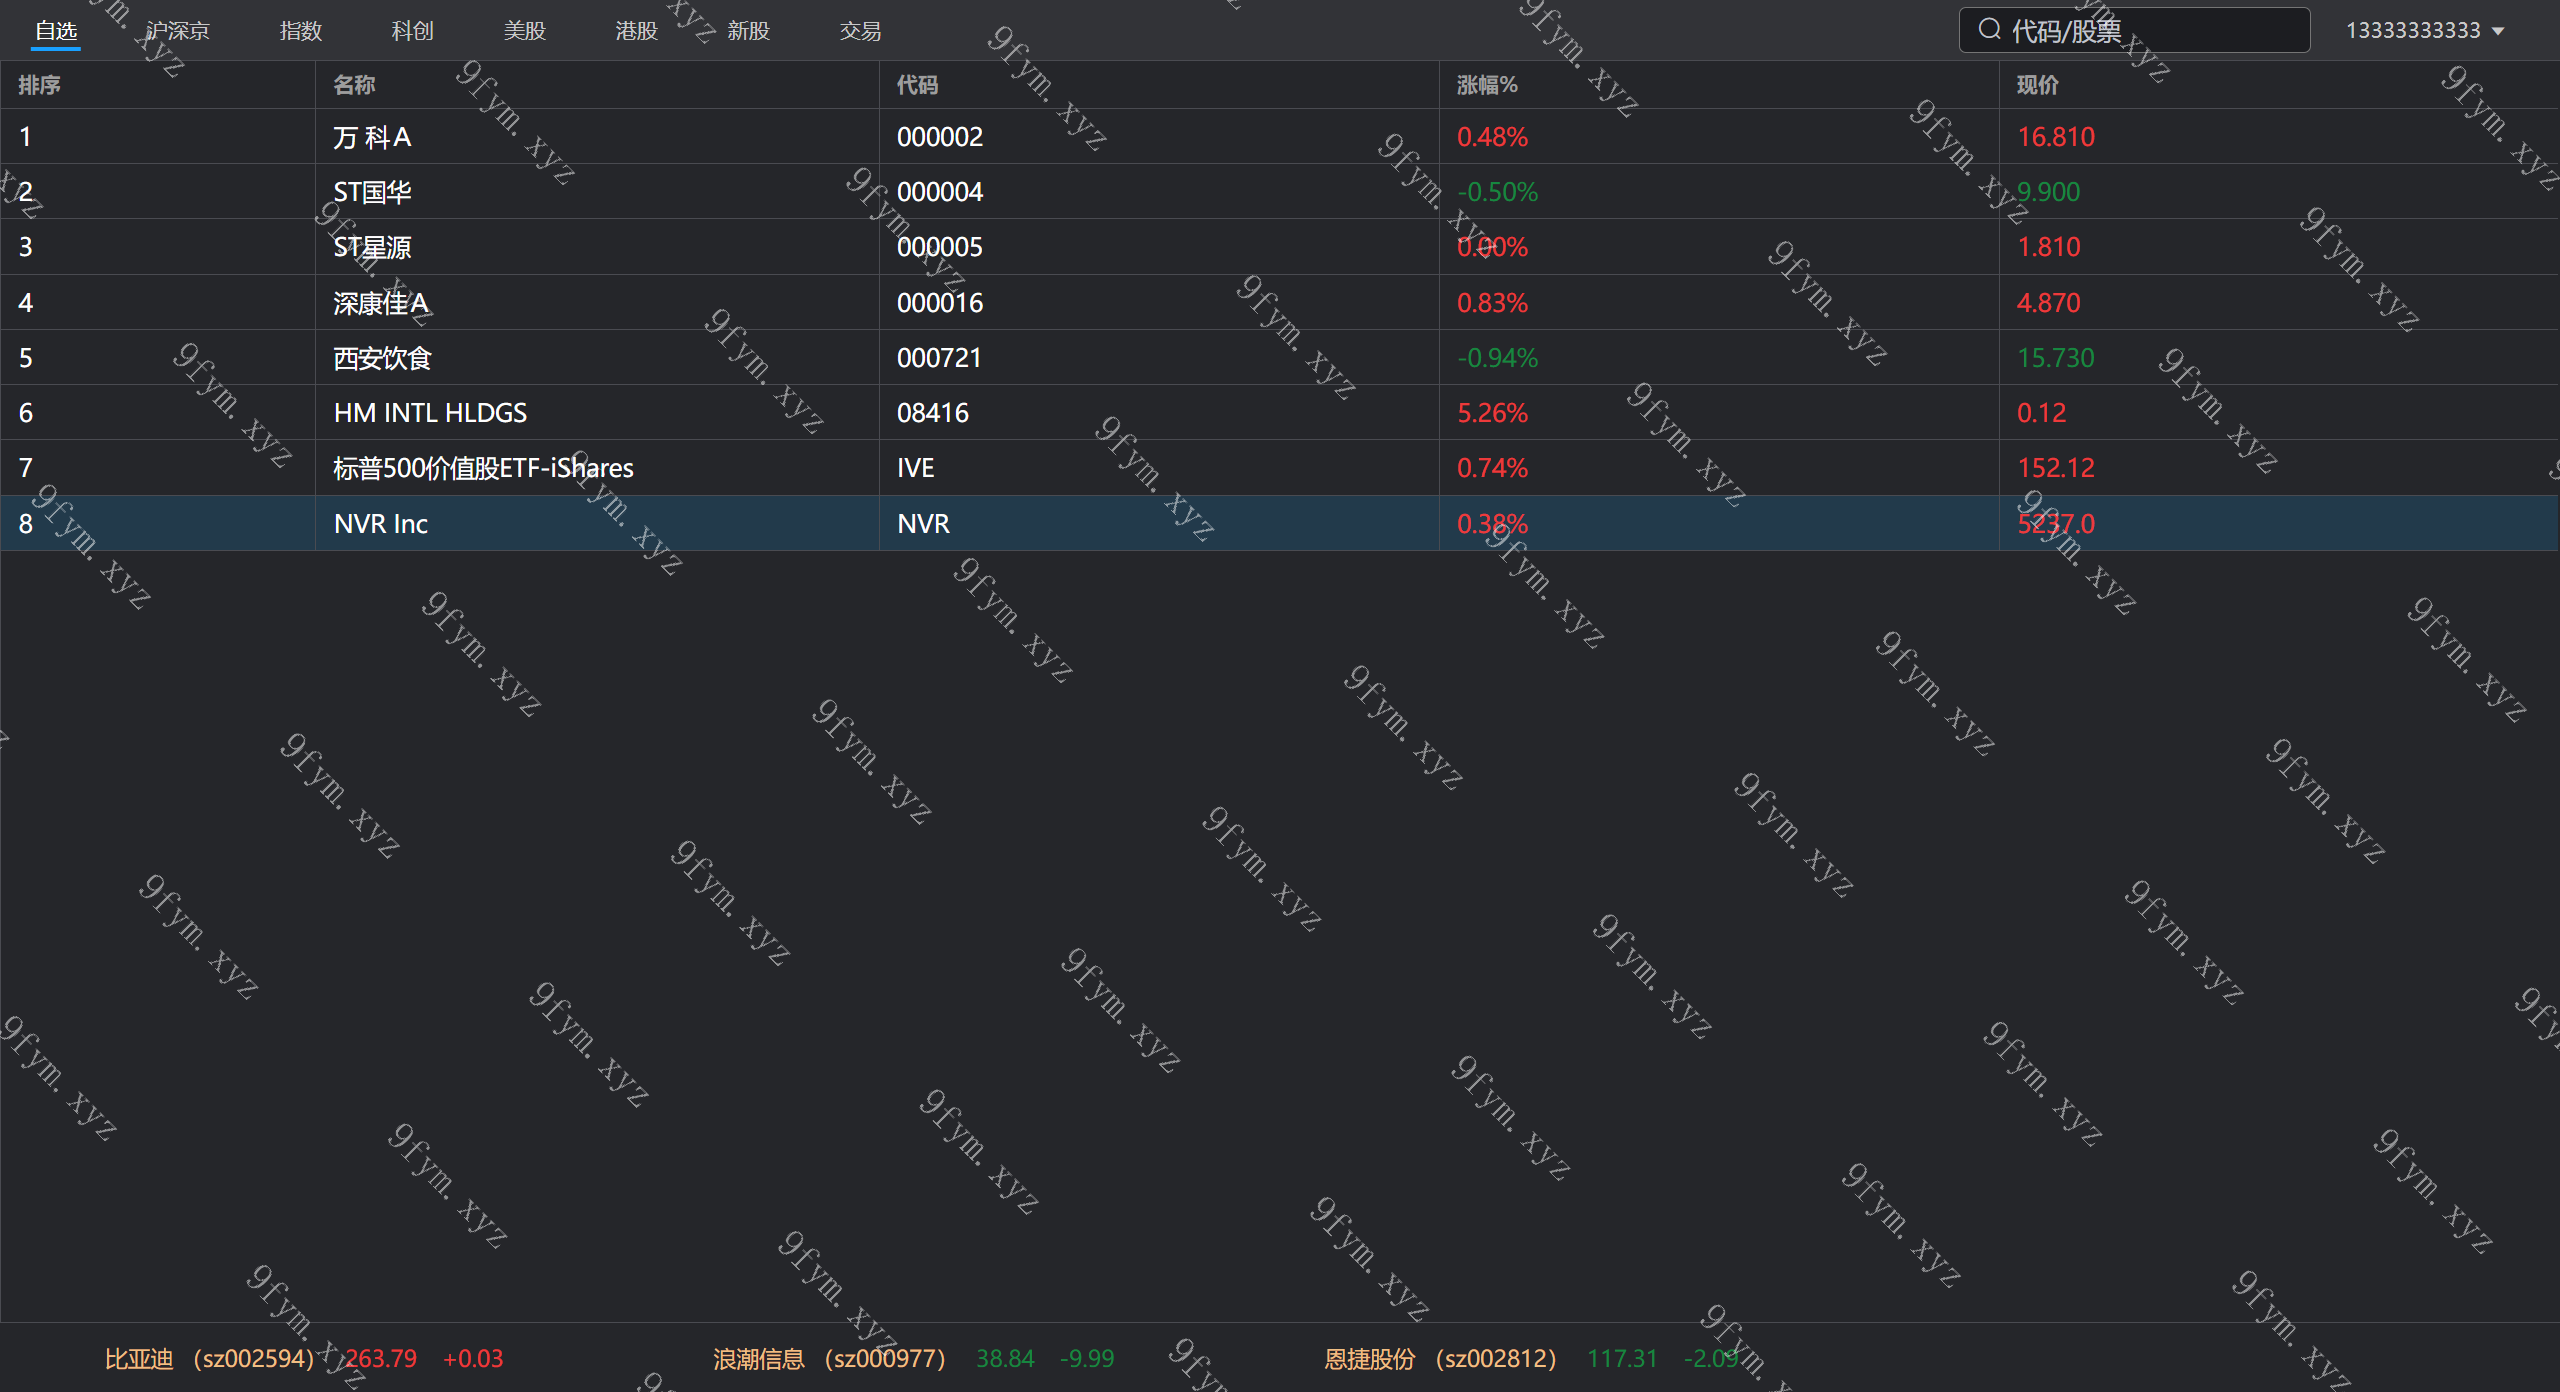Go to the 新股 tab
Screen dimensions: 2560x1392
click(x=749, y=31)
